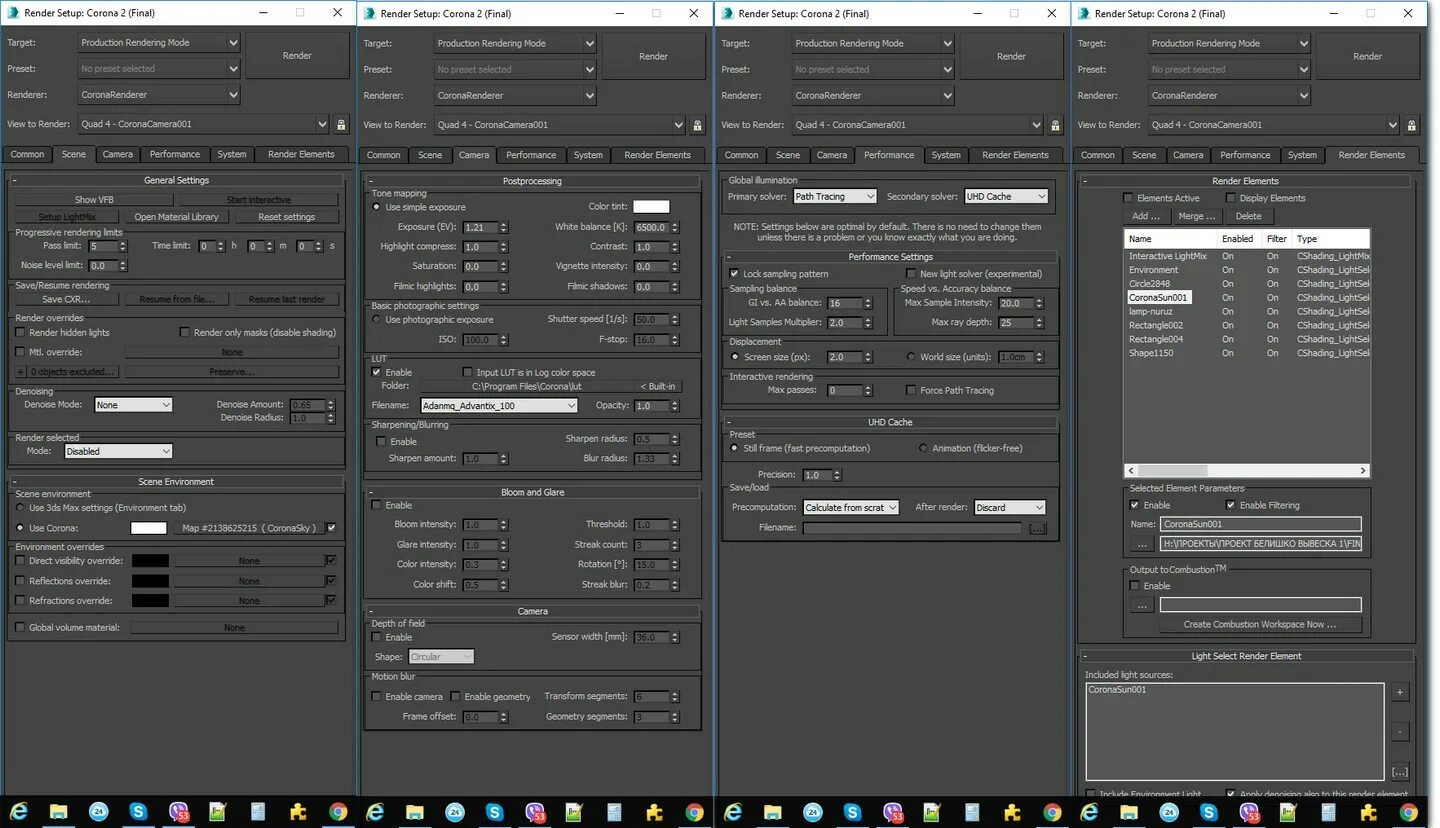Switch to the System tab in the Performance-tab window

(946, 155)
